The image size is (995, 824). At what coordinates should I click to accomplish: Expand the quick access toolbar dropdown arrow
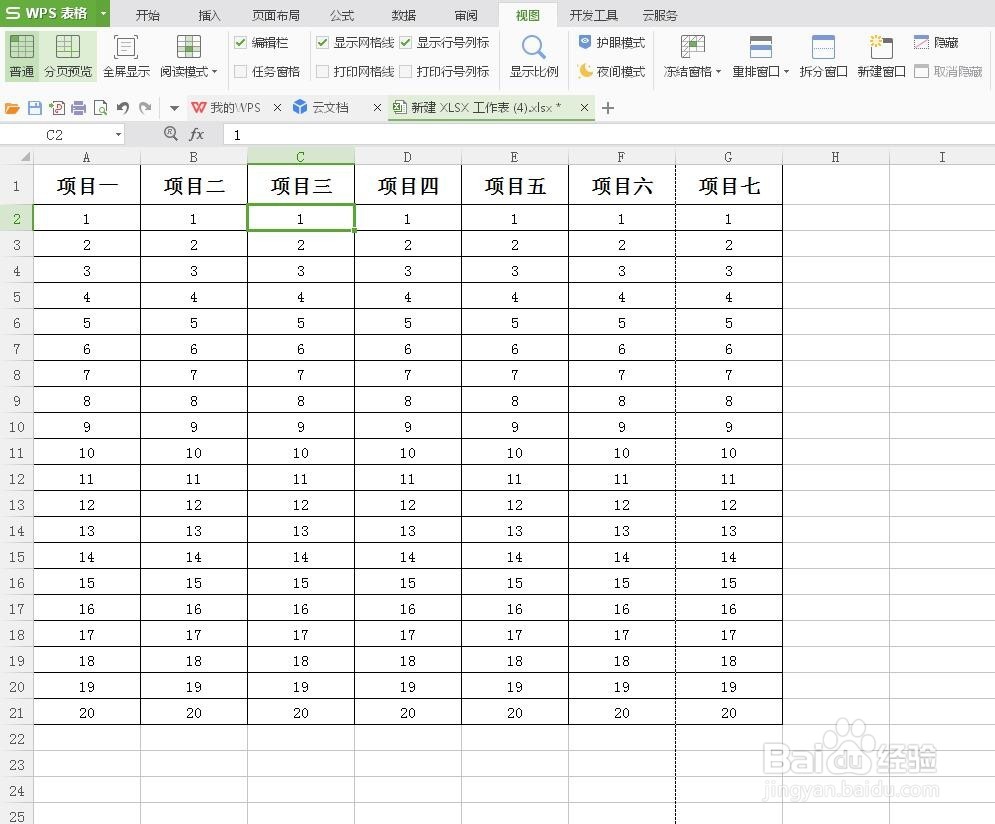(x=174, y=108)
